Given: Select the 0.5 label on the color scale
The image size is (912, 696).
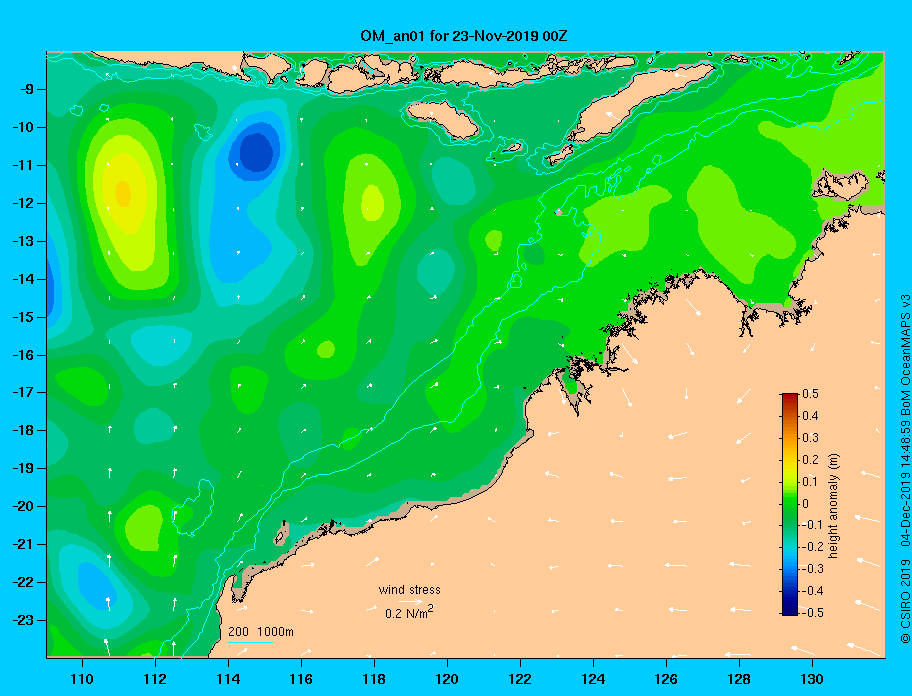Looking at the screenshot, I should coord(810,394).
